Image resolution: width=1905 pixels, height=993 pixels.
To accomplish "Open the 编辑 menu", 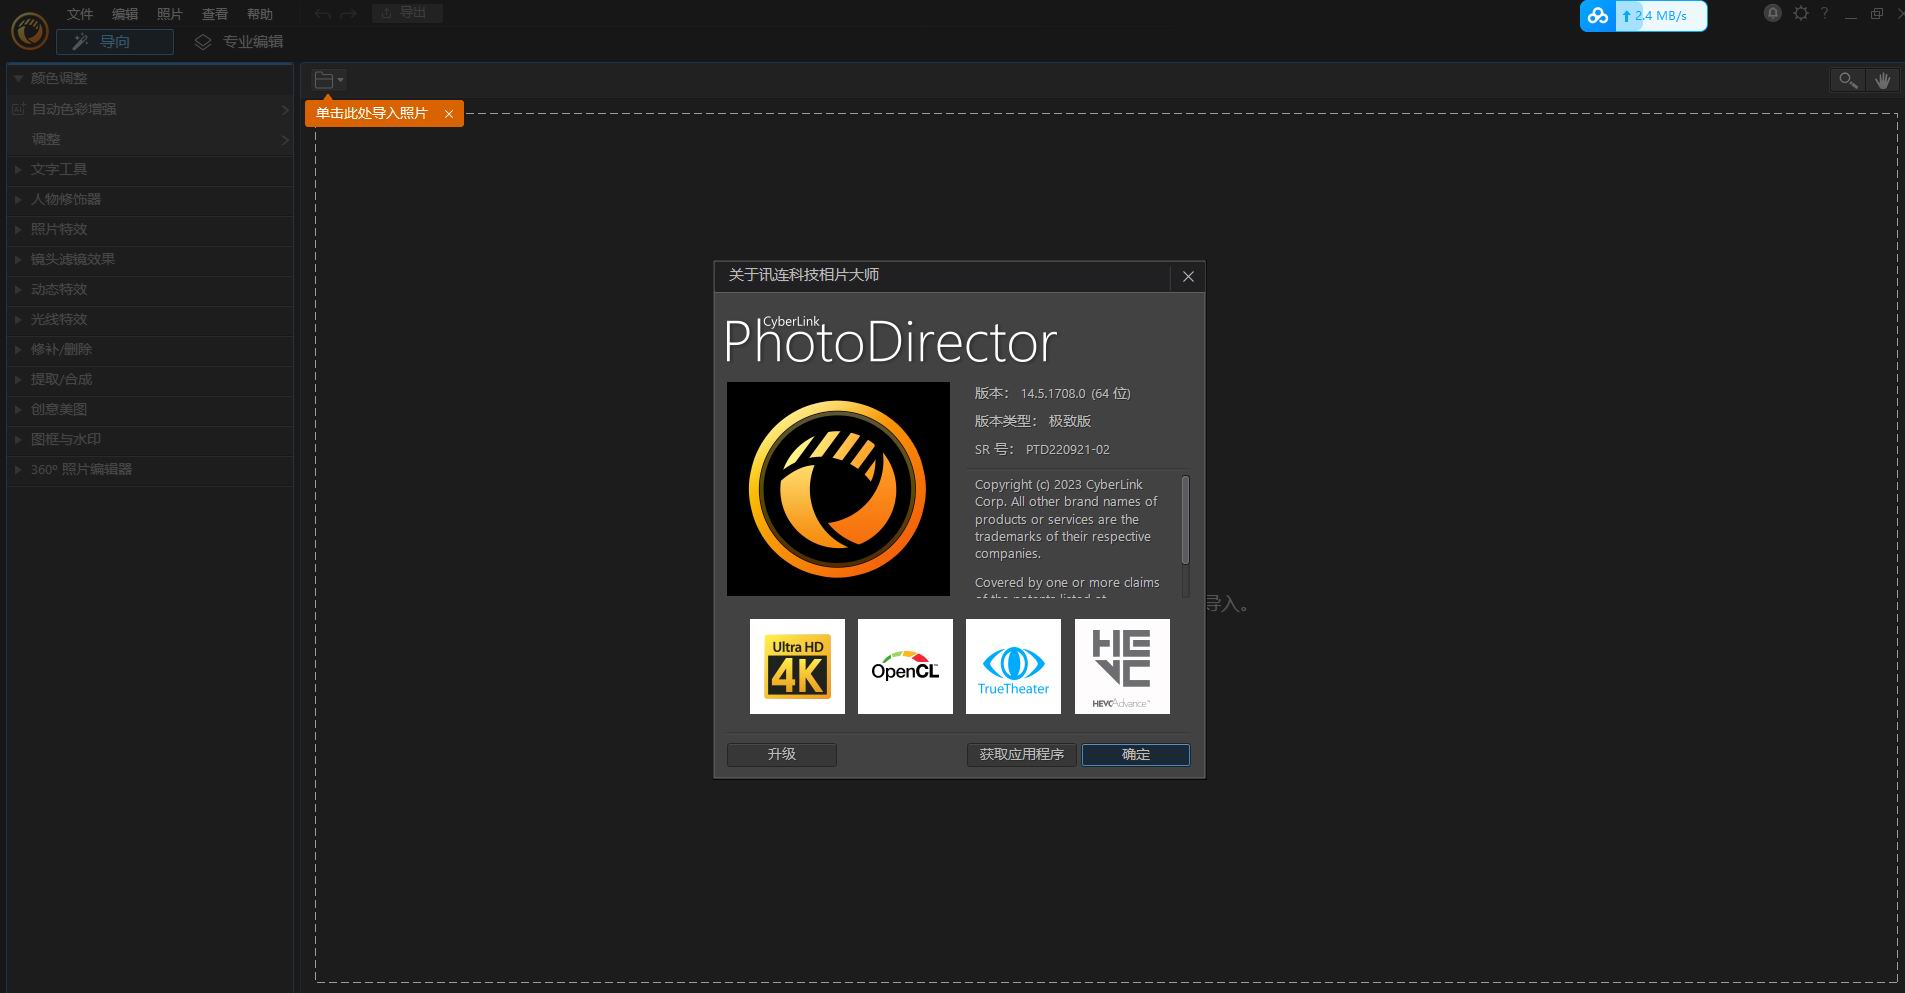I will pos(125,14).
